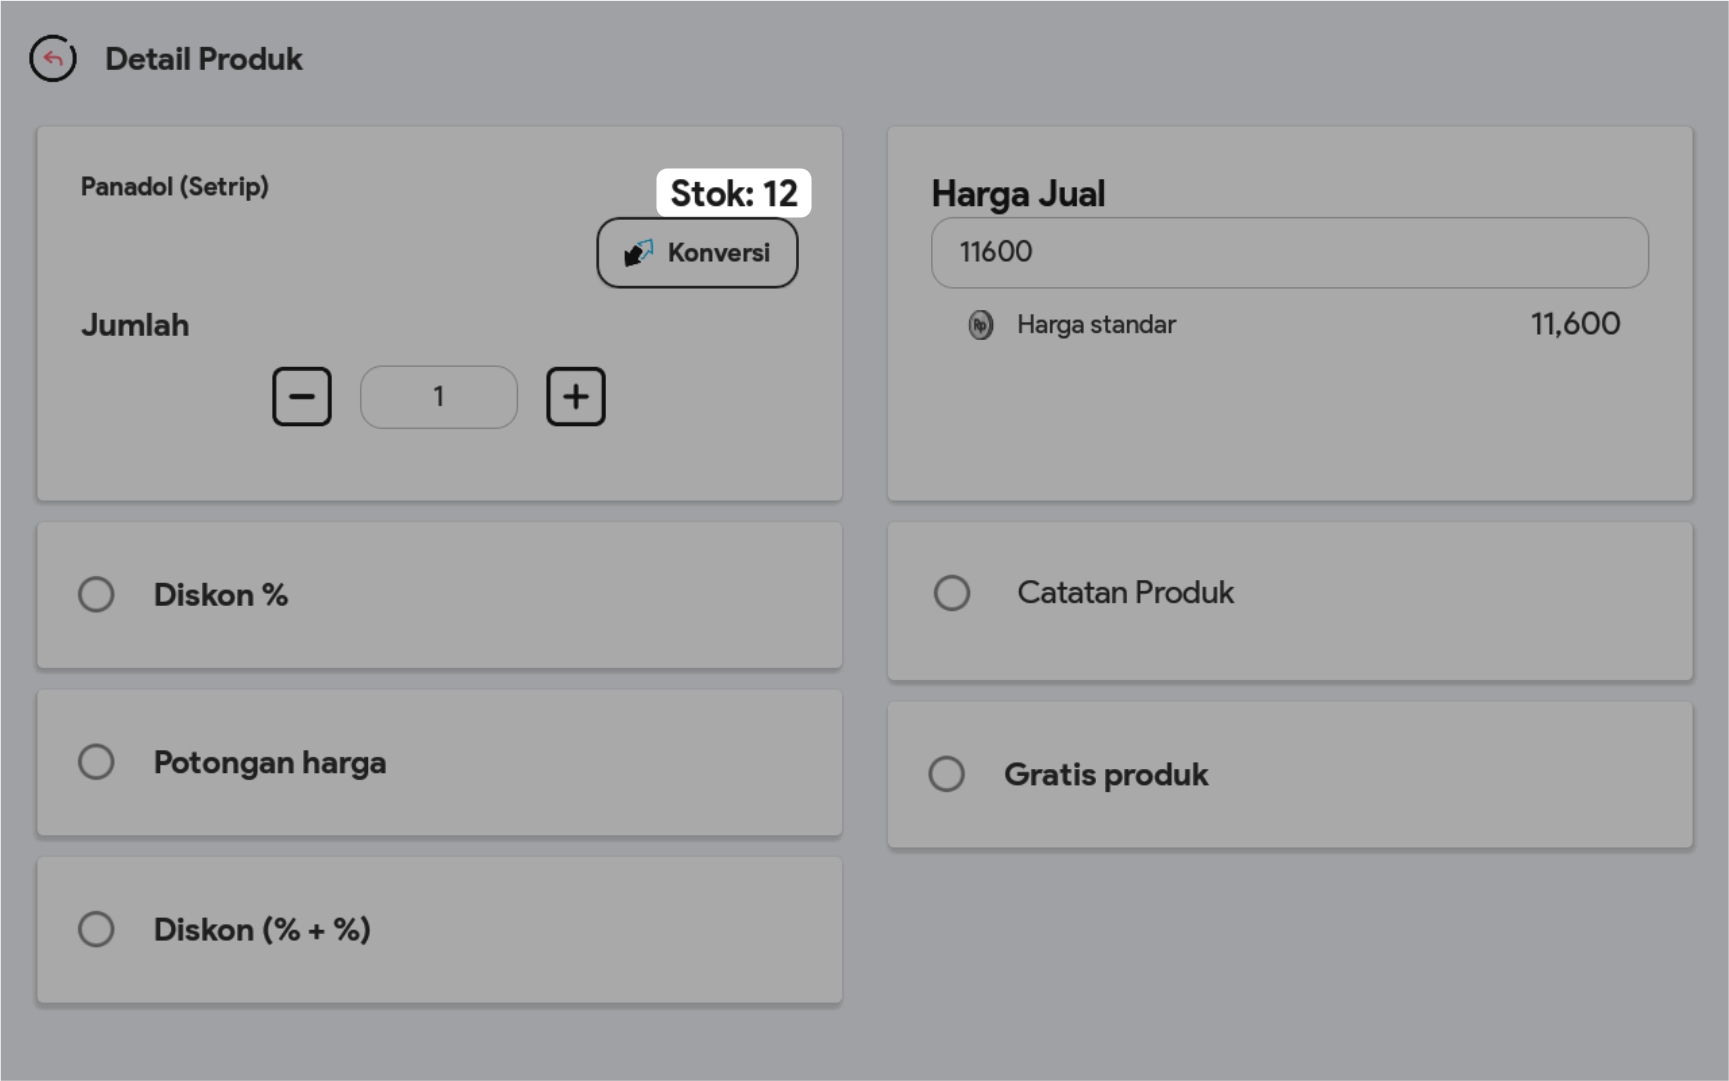
Task: Click the Jumlah quantity input box
Action: (x=439, y=397)
